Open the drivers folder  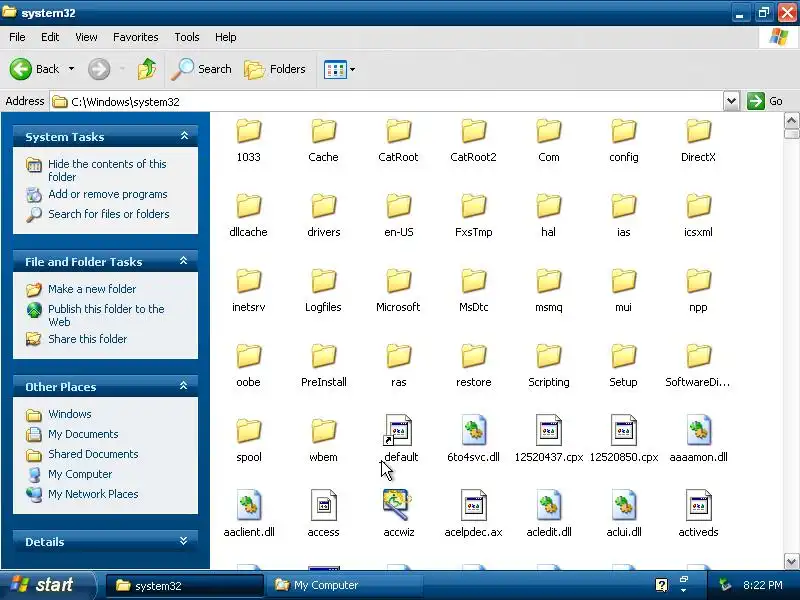click(323, 216)
